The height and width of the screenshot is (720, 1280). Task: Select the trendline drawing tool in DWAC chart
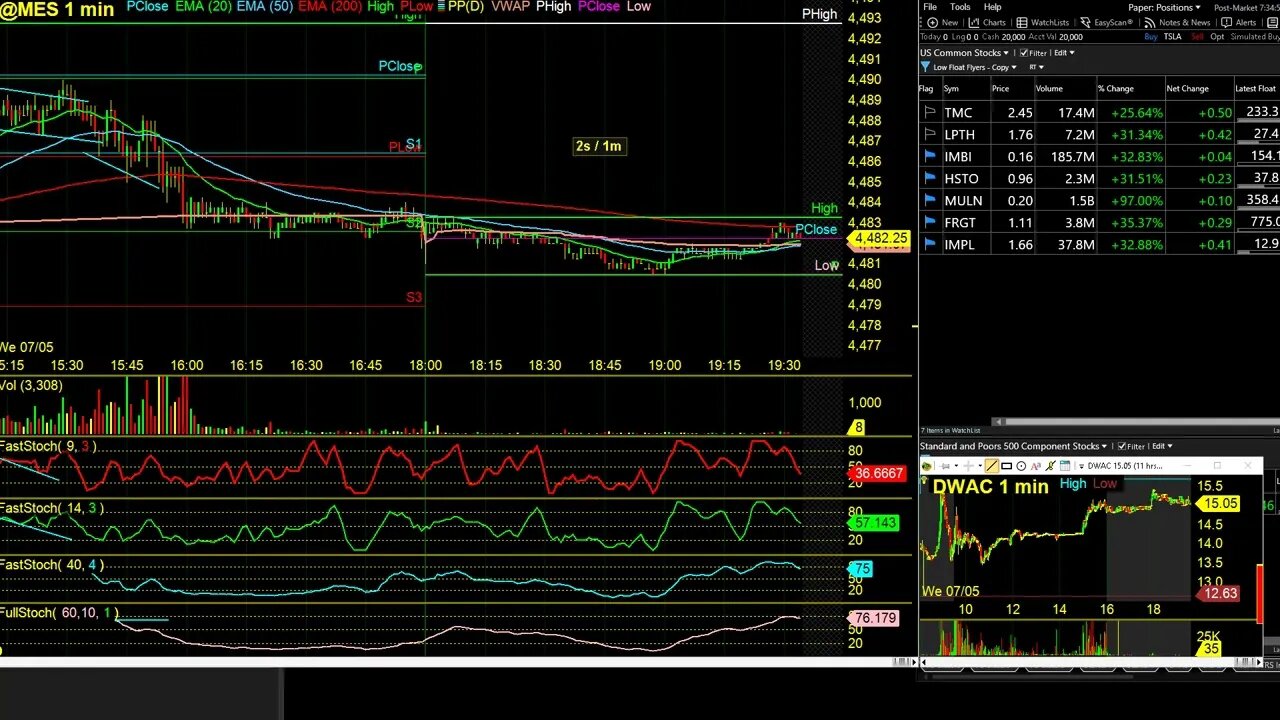click(992, 466)
